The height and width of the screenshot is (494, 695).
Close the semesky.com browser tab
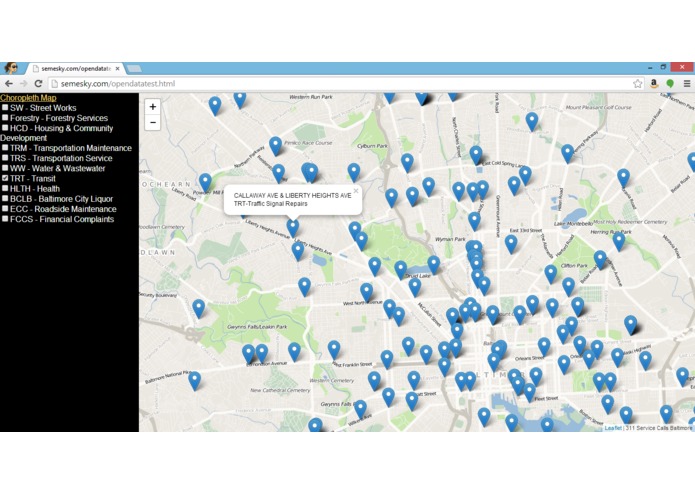[x=117, y=69]
